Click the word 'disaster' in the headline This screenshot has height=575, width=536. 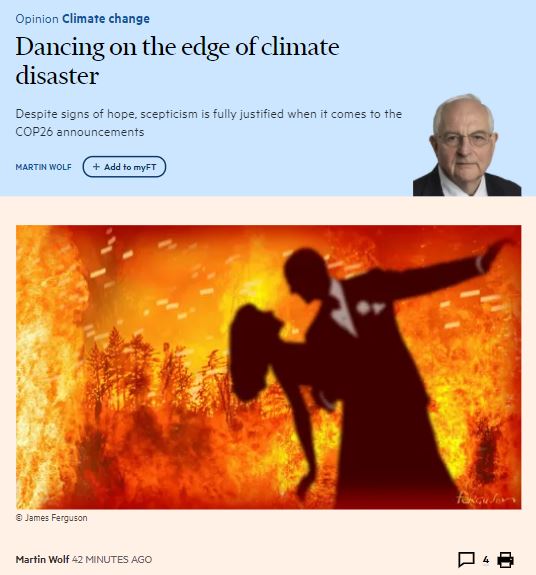pos(57,76)
